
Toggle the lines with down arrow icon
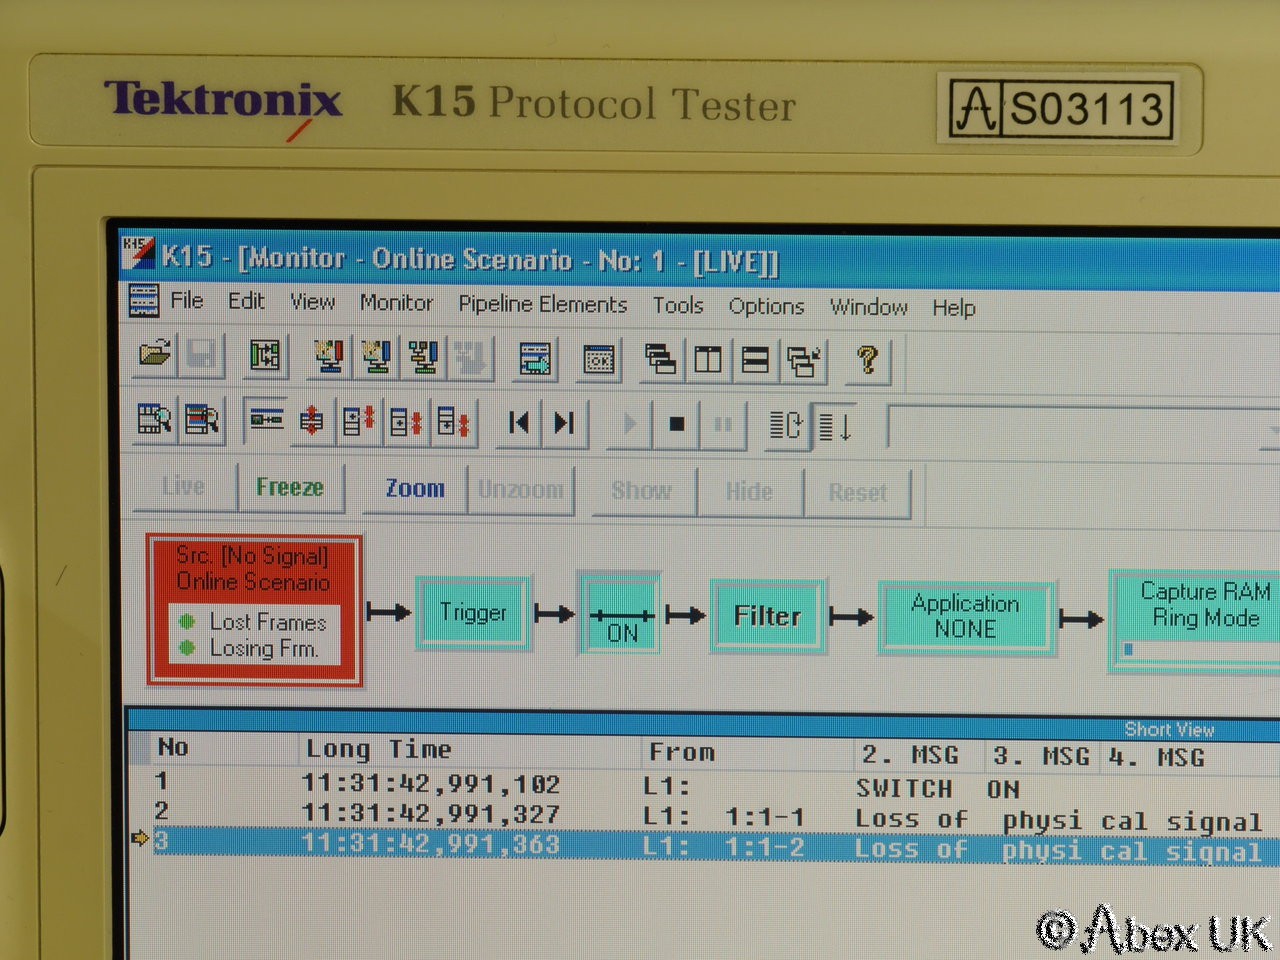[x=835, y=428]
